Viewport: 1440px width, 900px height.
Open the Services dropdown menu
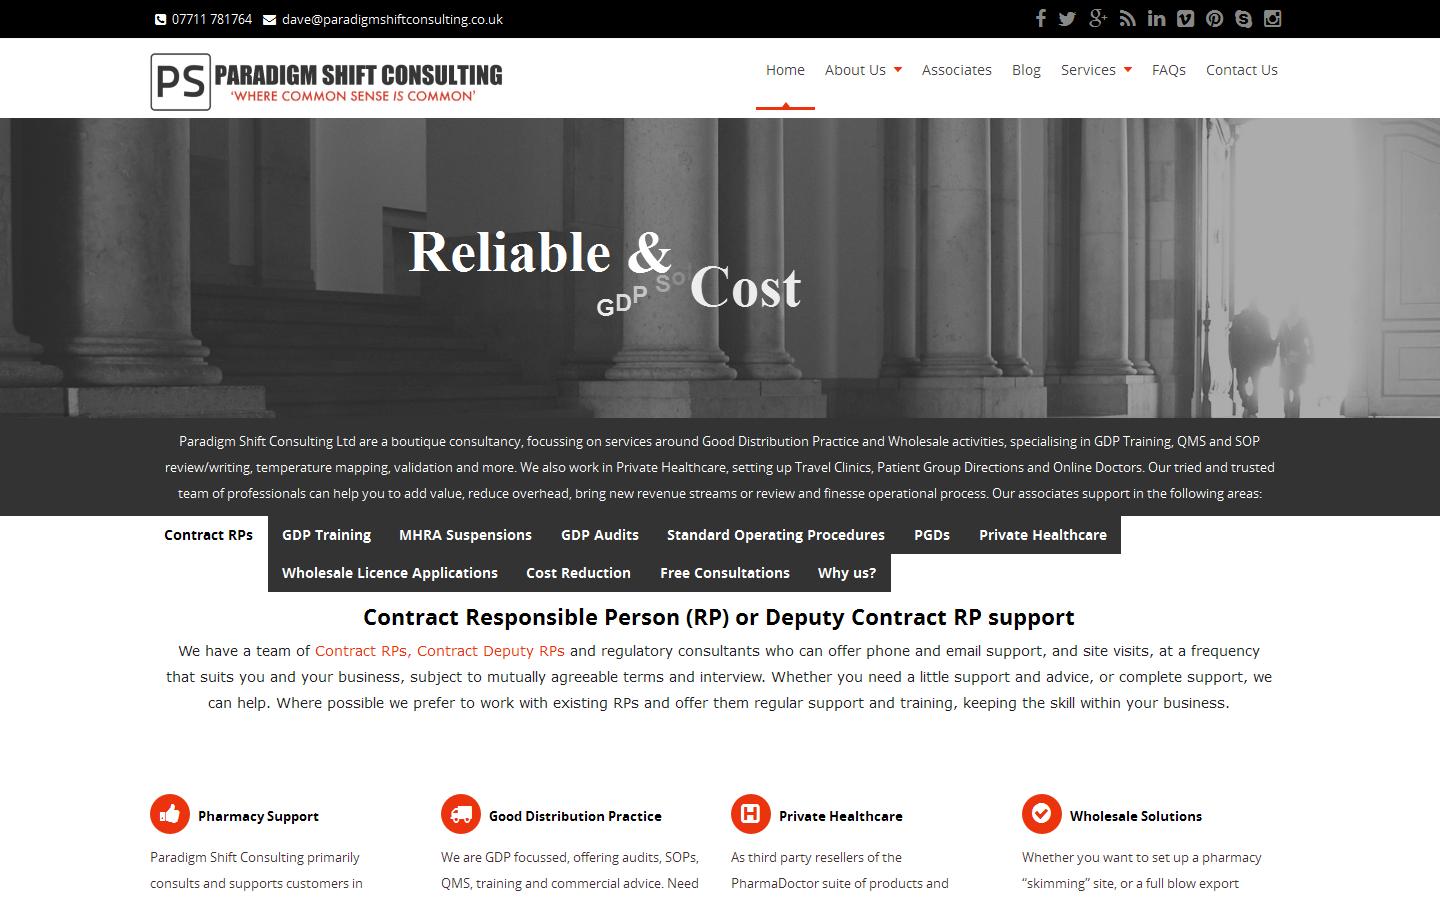1094,70
